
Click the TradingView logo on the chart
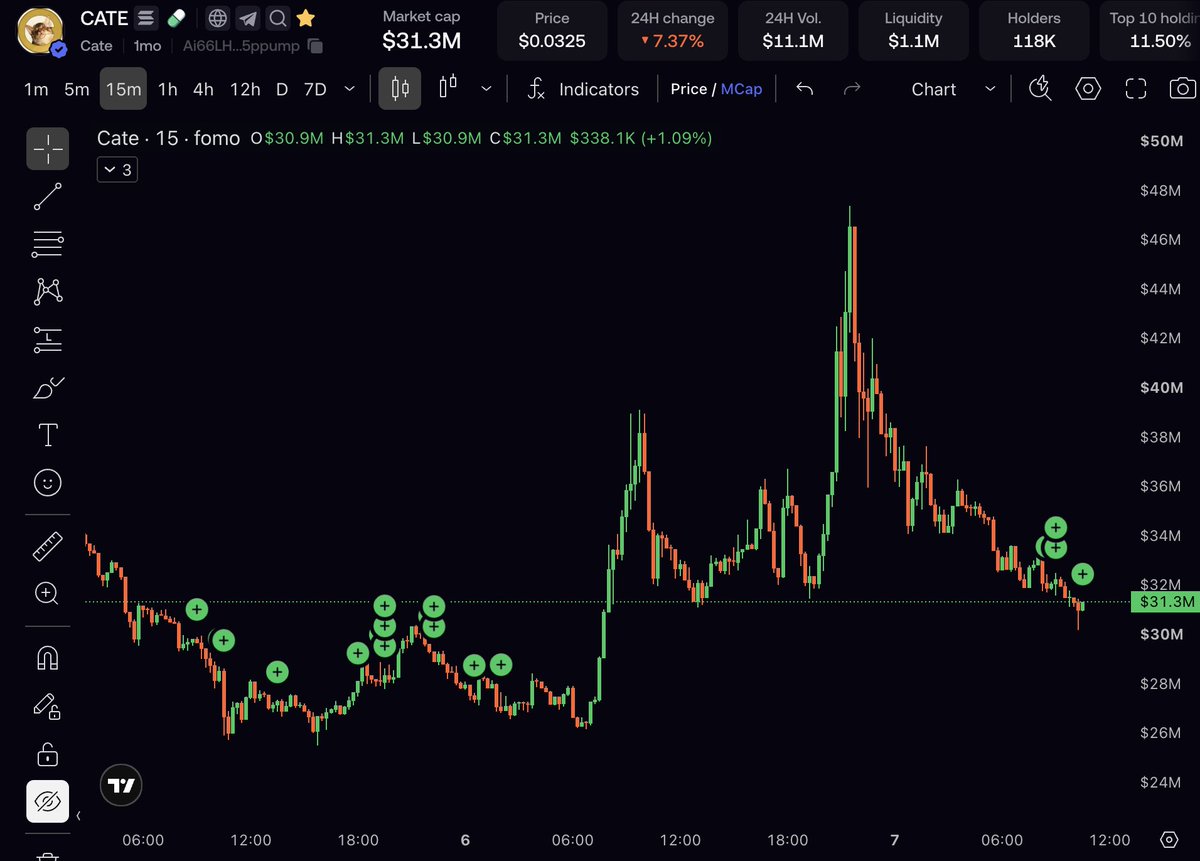[x=122, y=786]
